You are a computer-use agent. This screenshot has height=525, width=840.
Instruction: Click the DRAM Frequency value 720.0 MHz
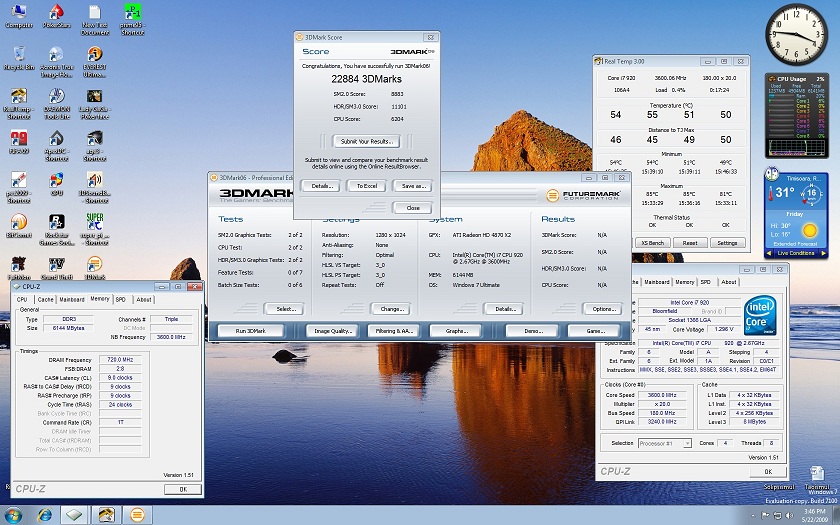[x=120, y=360]
